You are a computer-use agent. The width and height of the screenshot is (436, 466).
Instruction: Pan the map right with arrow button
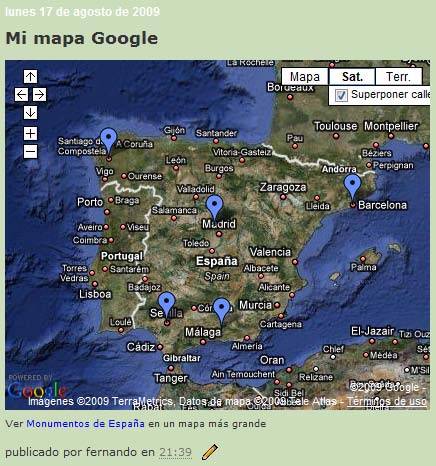39,95
